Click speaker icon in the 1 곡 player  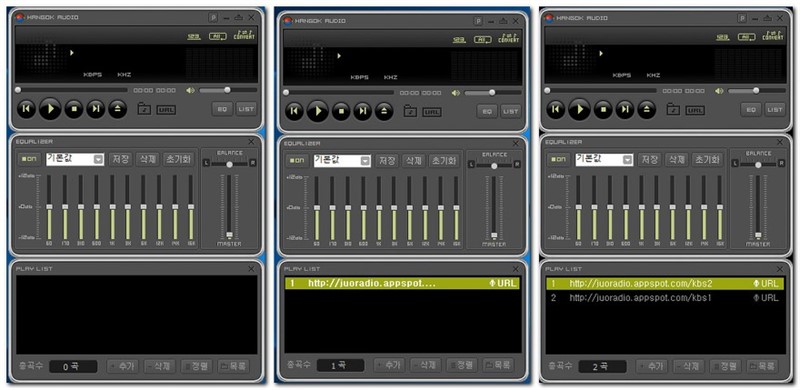tap(456, 93)
